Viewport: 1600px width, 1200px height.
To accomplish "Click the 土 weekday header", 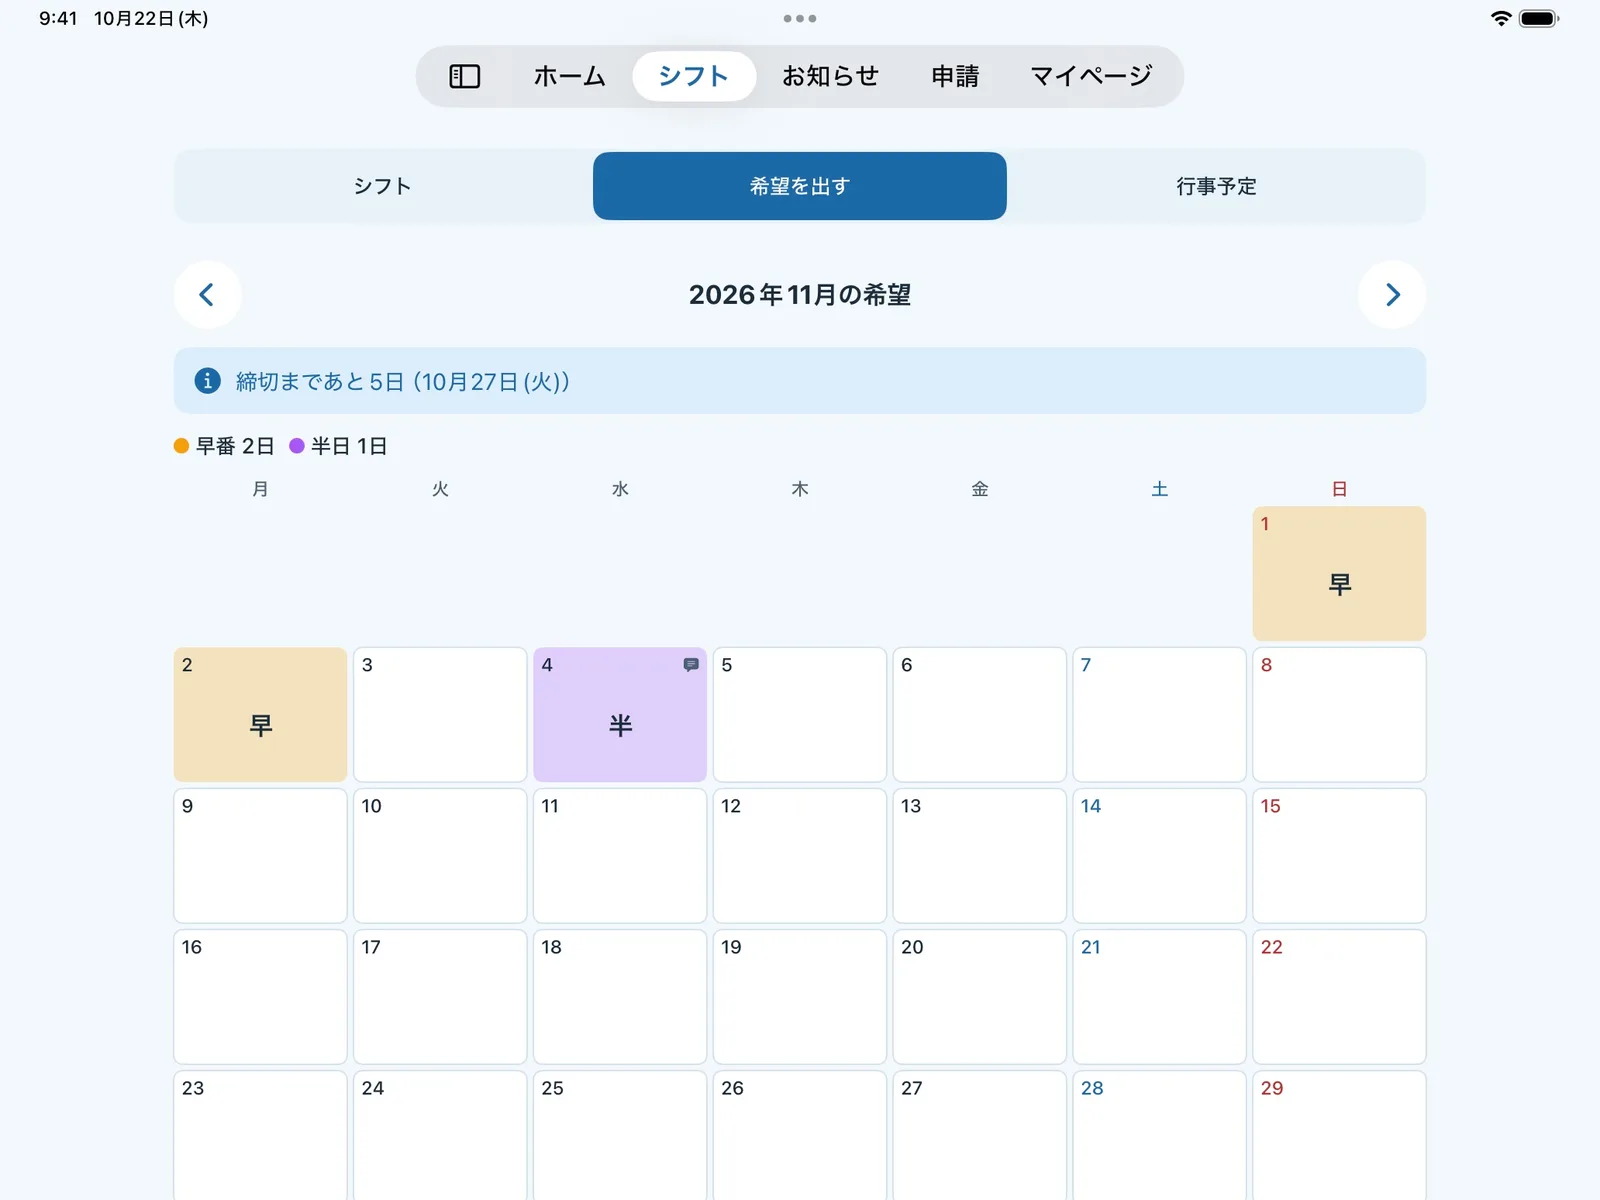I will [1159, 489].
